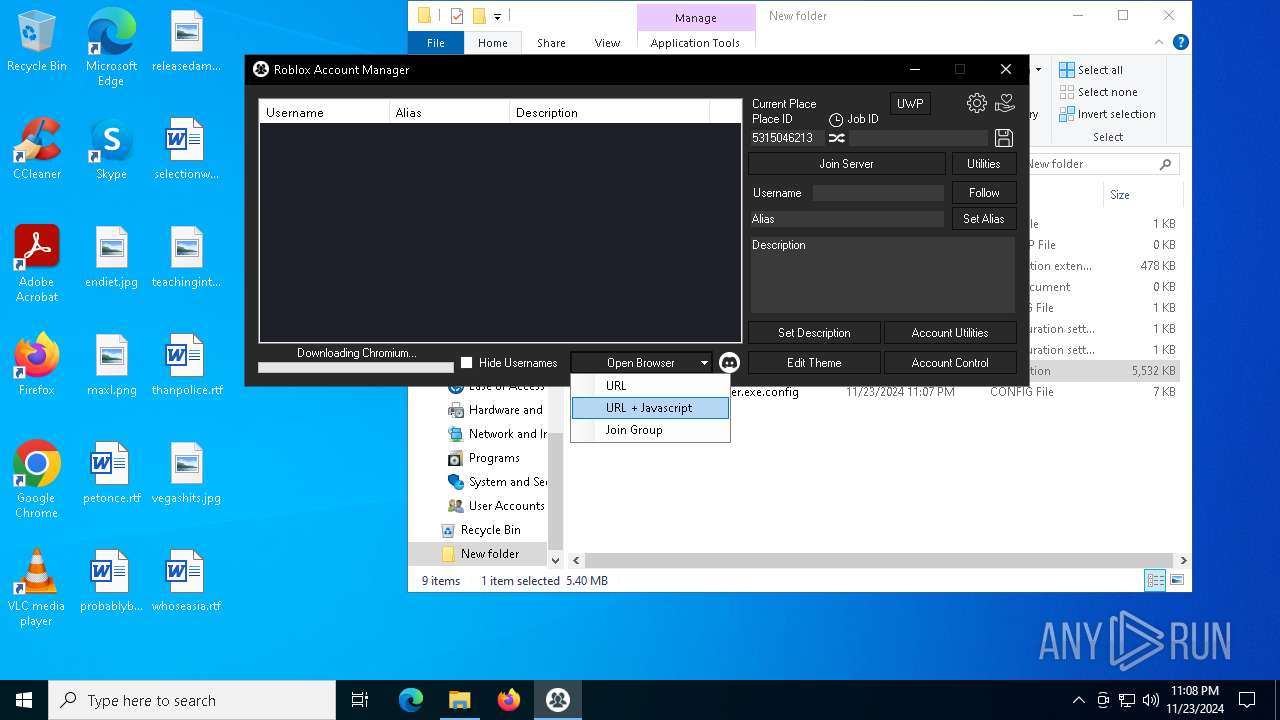Click the Job ID input field
Viewport: 1280px width, 720px height.
click(x=918, y=138)
